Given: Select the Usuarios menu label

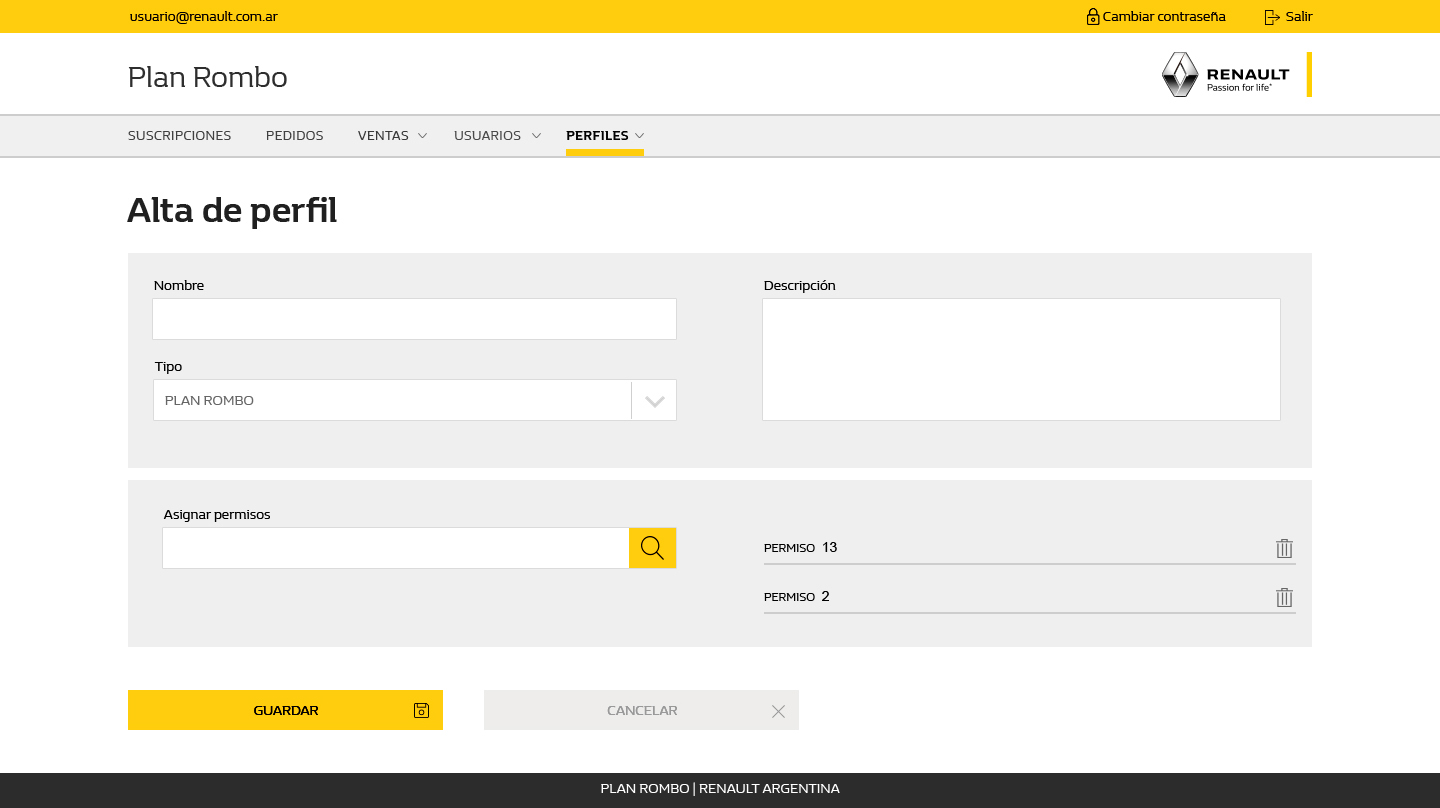Looking at the screenshot, I should [x=487, y=135].
